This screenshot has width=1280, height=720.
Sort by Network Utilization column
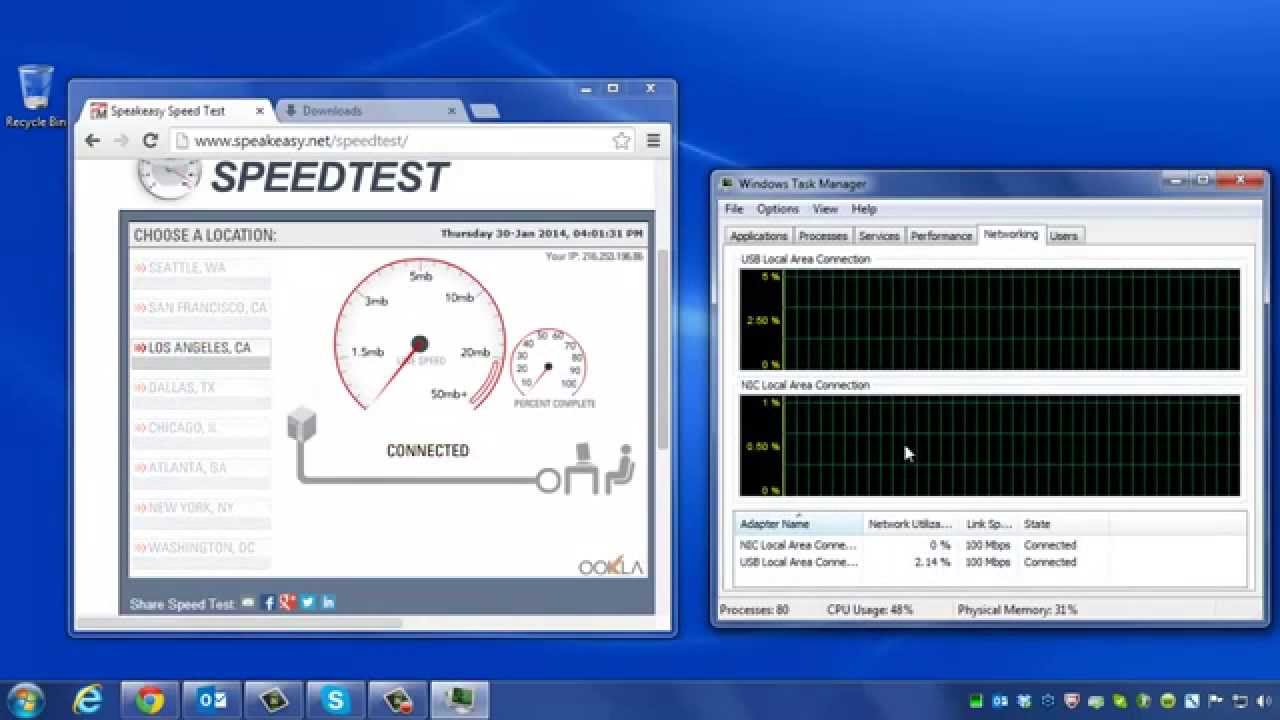pos(913,523)
